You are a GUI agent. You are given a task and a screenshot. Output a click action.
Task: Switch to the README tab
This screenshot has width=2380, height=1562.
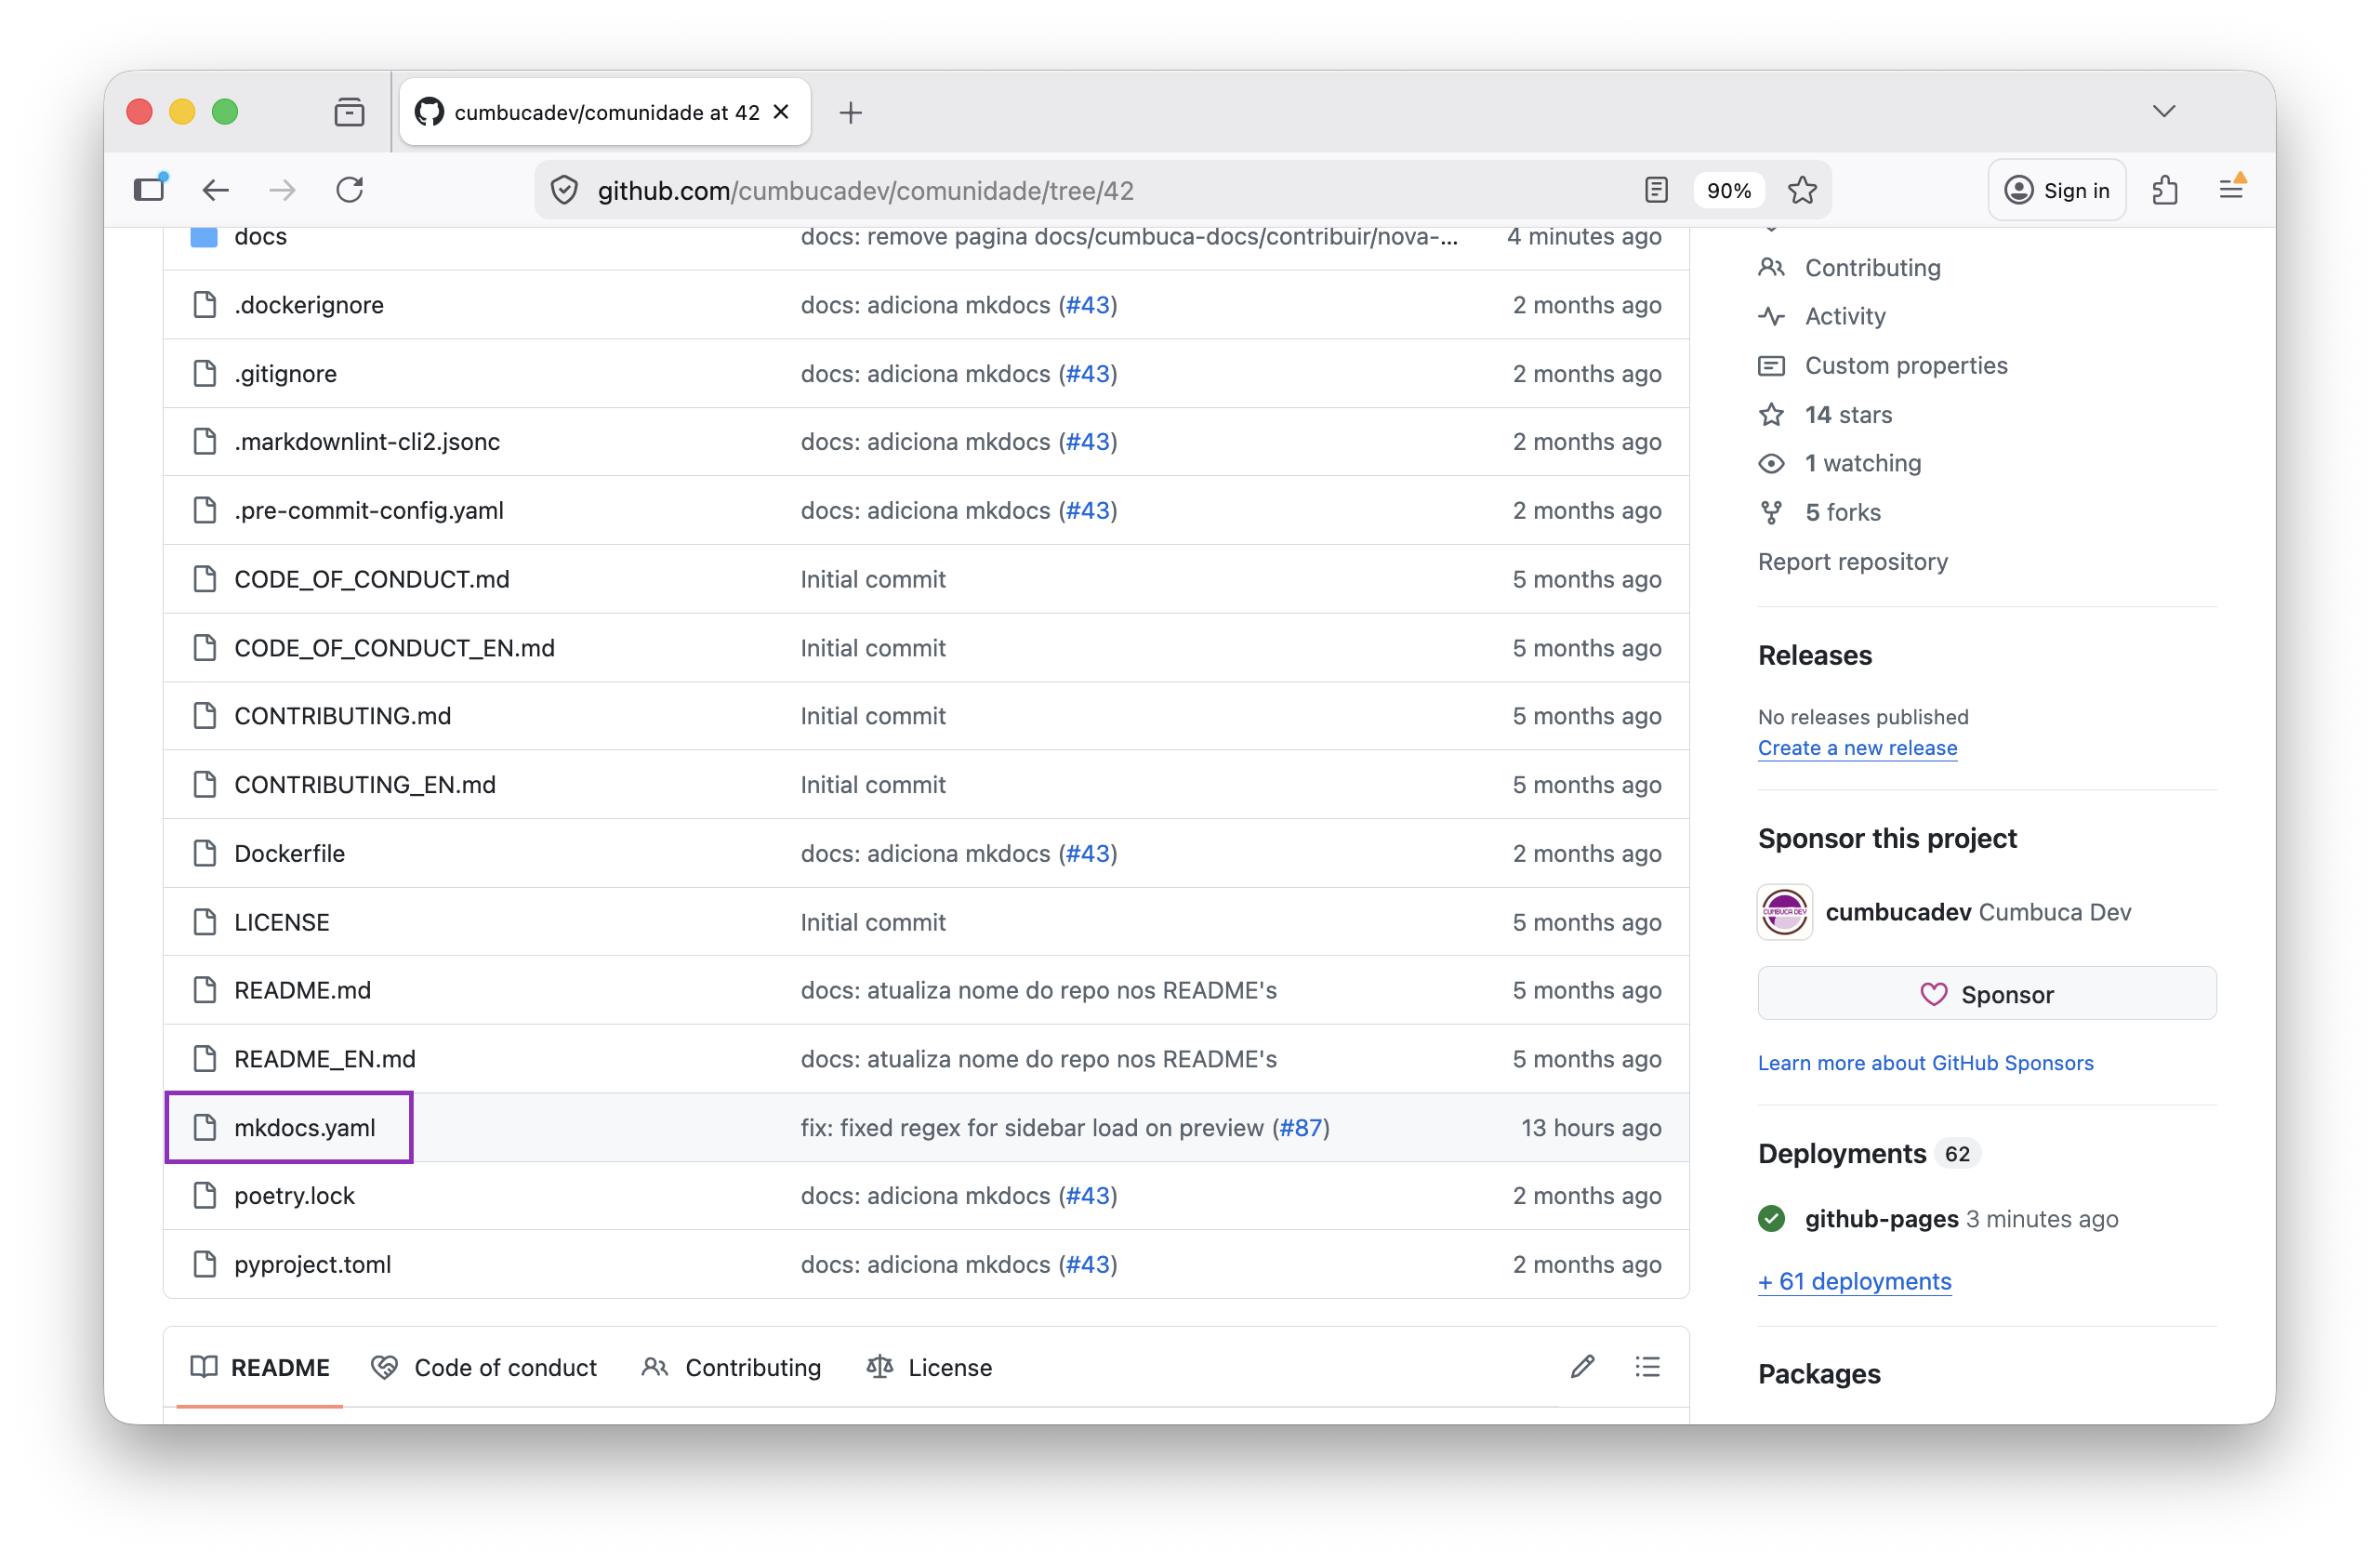coord(260,1367)
